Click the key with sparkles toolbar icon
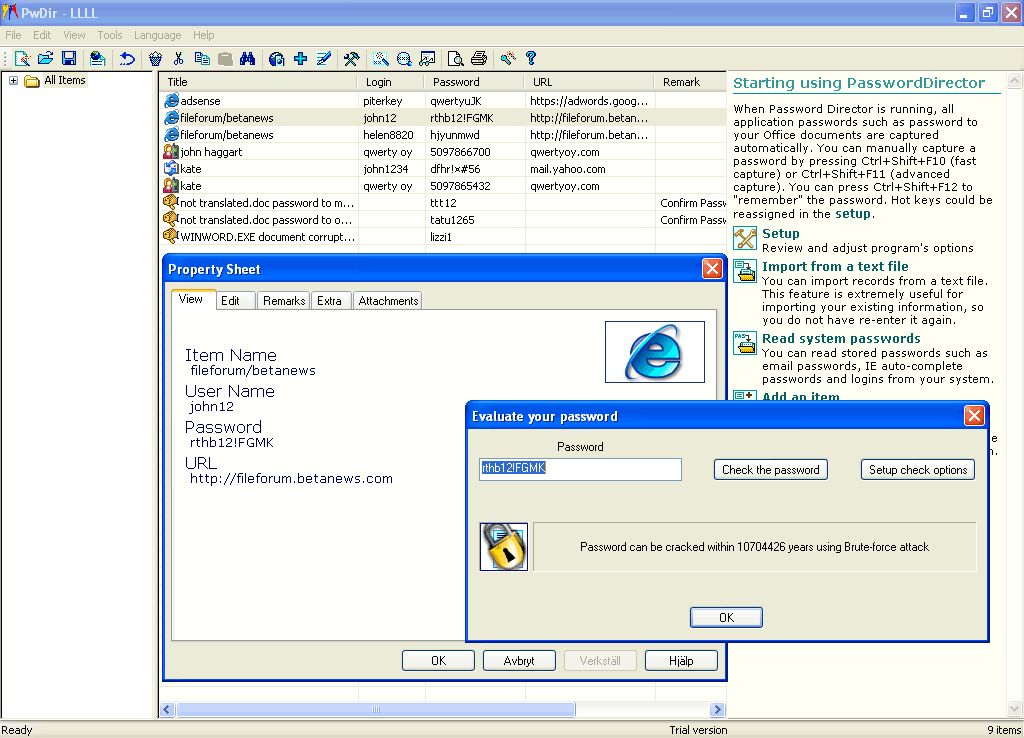The height and width of the screenshot is (738, 1024). (508, 59)
